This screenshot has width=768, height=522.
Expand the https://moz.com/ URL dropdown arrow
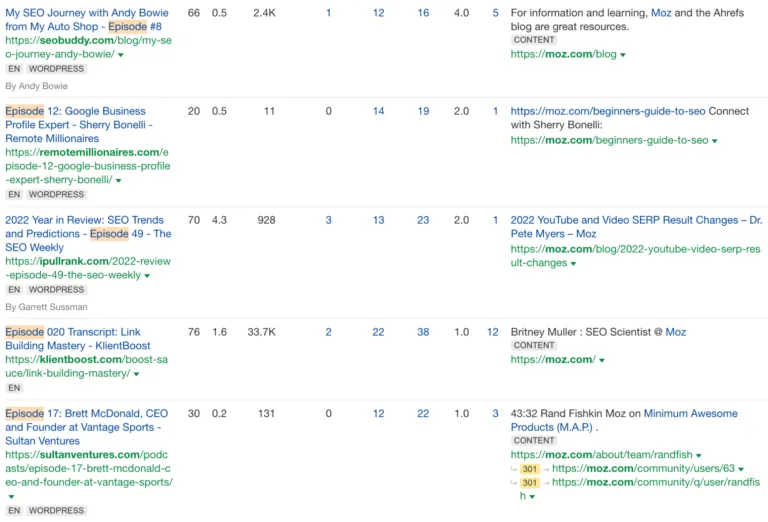pyautogui.click(x=602, y=360)
